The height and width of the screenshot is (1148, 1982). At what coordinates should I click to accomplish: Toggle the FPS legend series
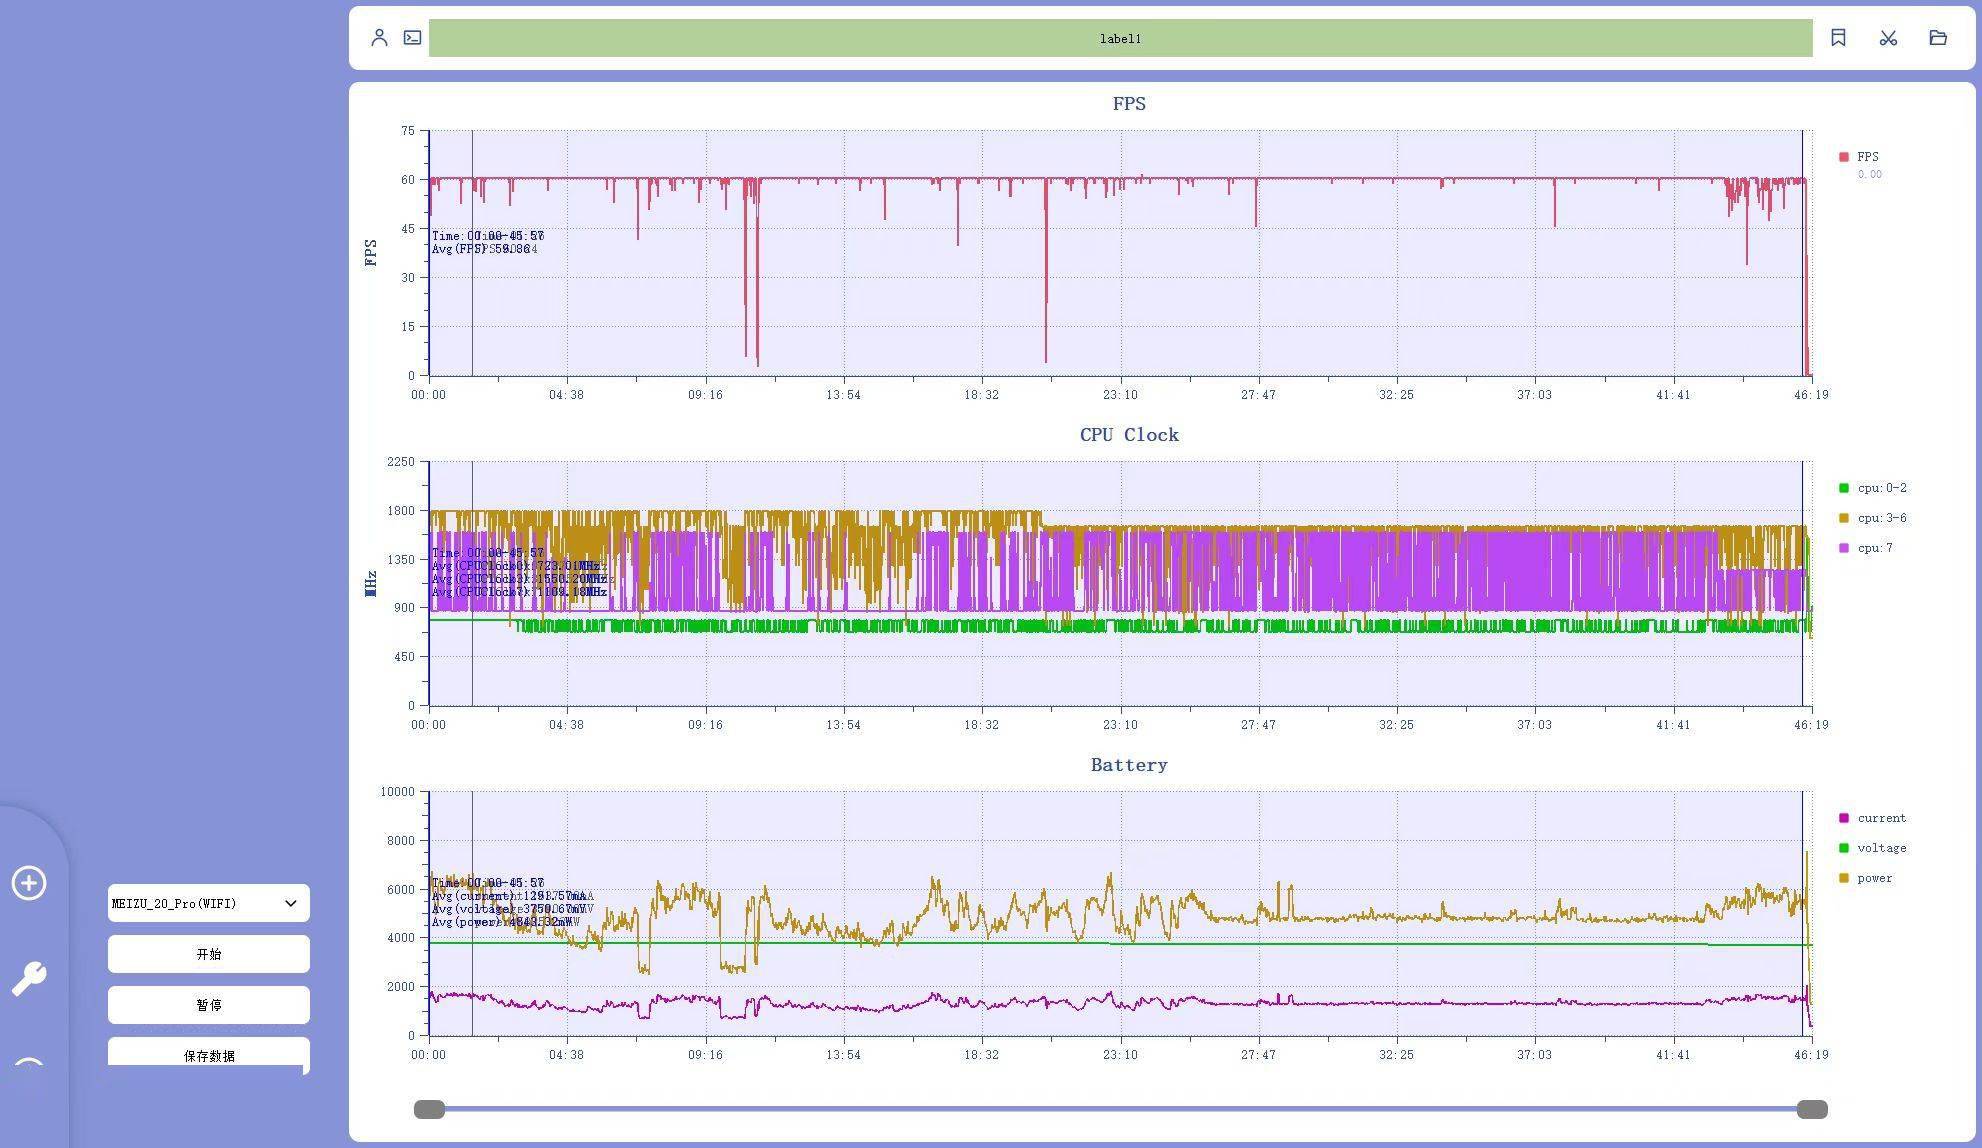tap(1860, 157)
